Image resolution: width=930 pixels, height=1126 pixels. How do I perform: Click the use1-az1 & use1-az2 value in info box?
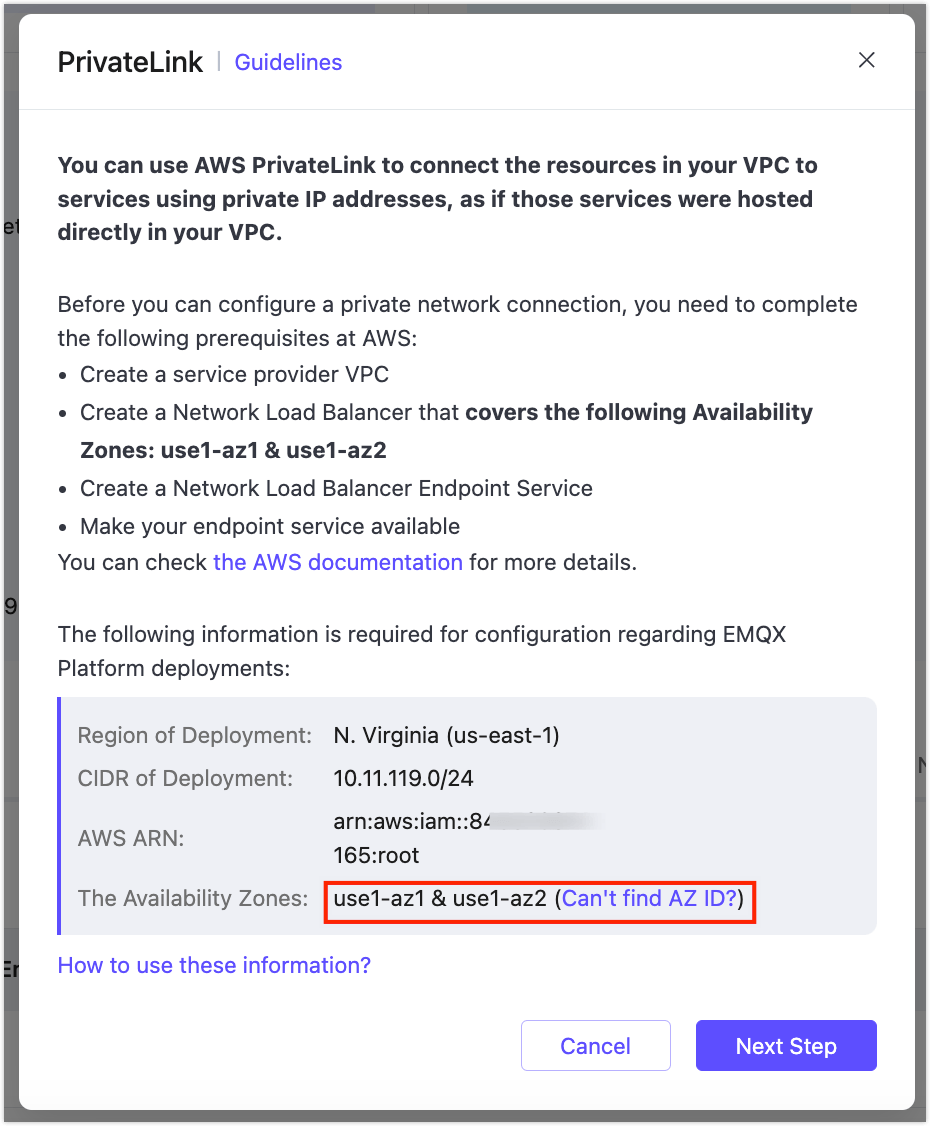pos(440,899)
